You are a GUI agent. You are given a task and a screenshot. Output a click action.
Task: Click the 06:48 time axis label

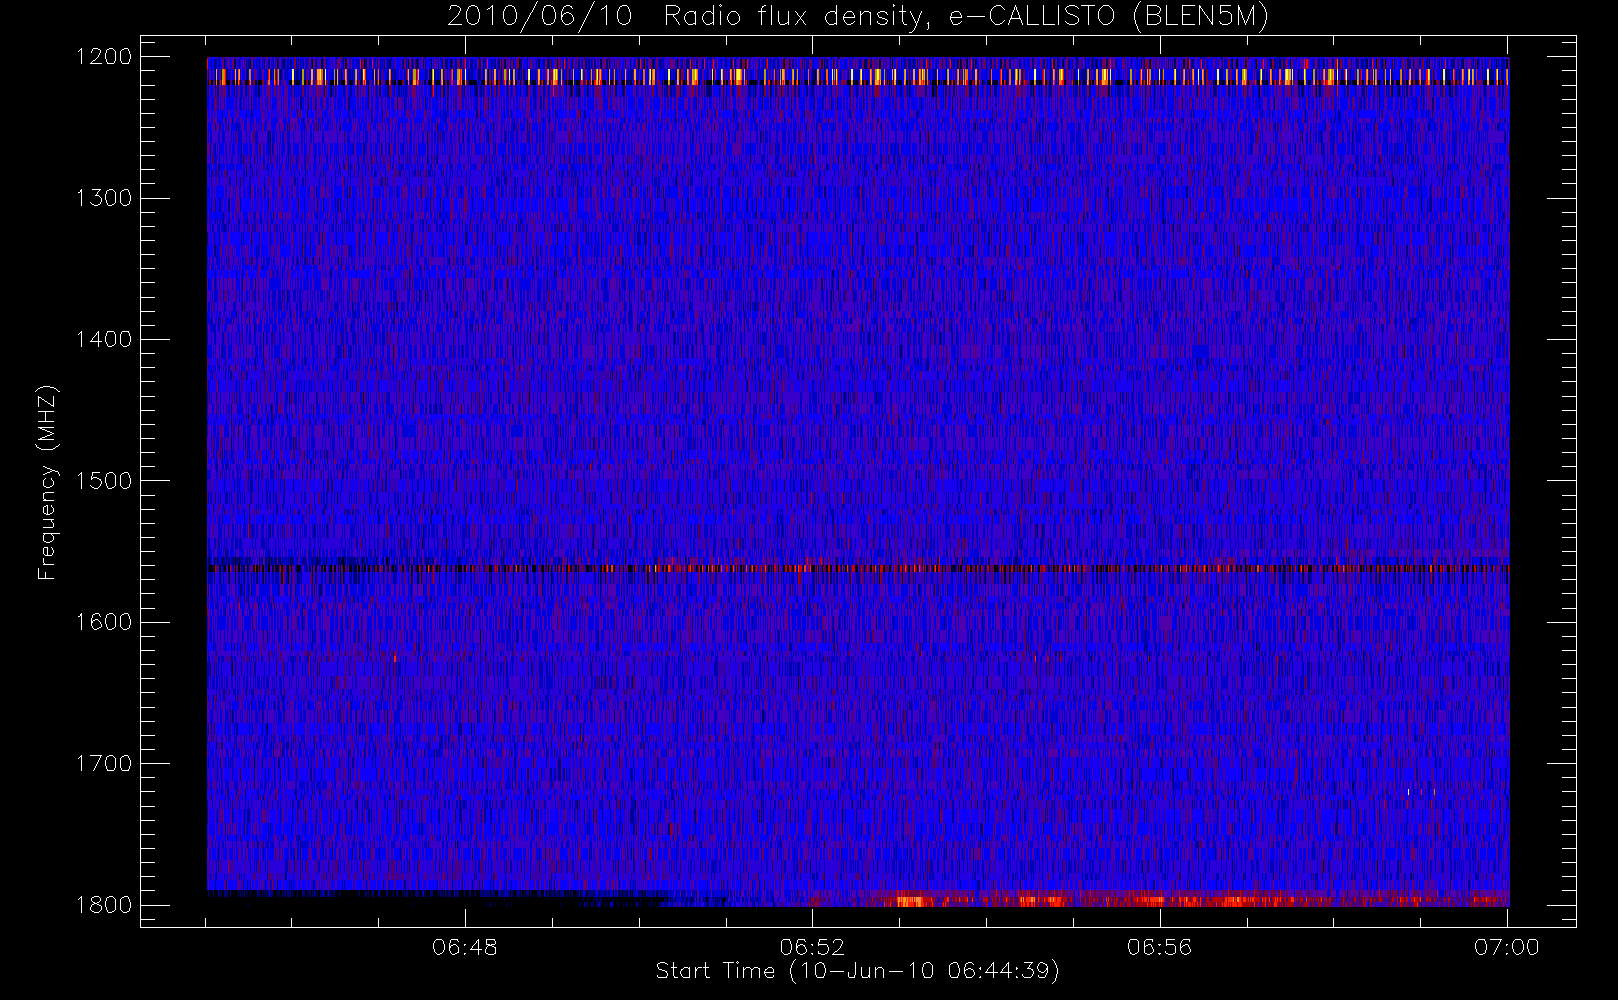click(465, 947)
